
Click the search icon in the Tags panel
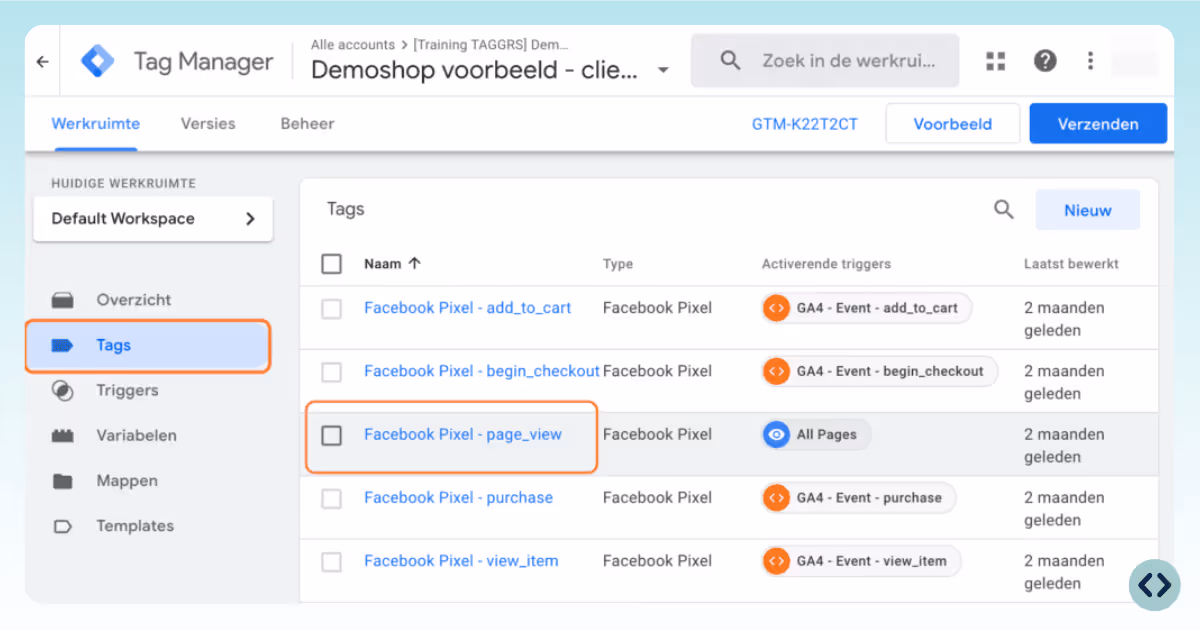click(x=1003, y=210)
